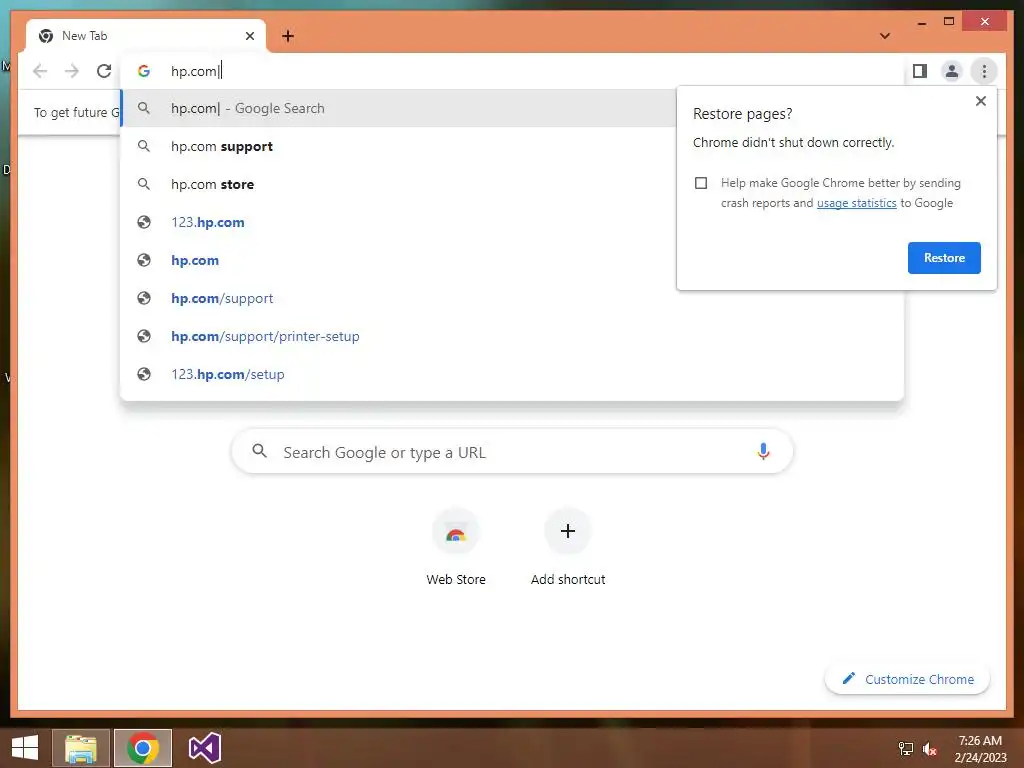Open the Windows Start button

tap(25, 748)
